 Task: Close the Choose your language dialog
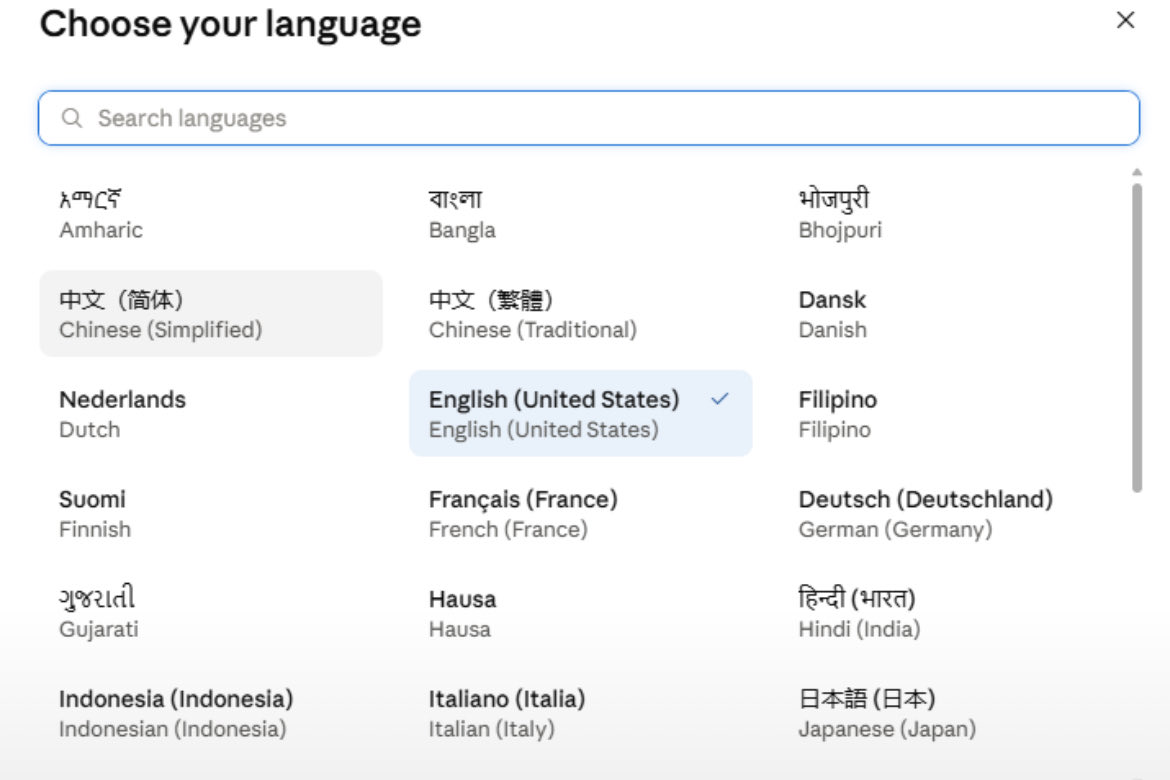point(1125,20)
